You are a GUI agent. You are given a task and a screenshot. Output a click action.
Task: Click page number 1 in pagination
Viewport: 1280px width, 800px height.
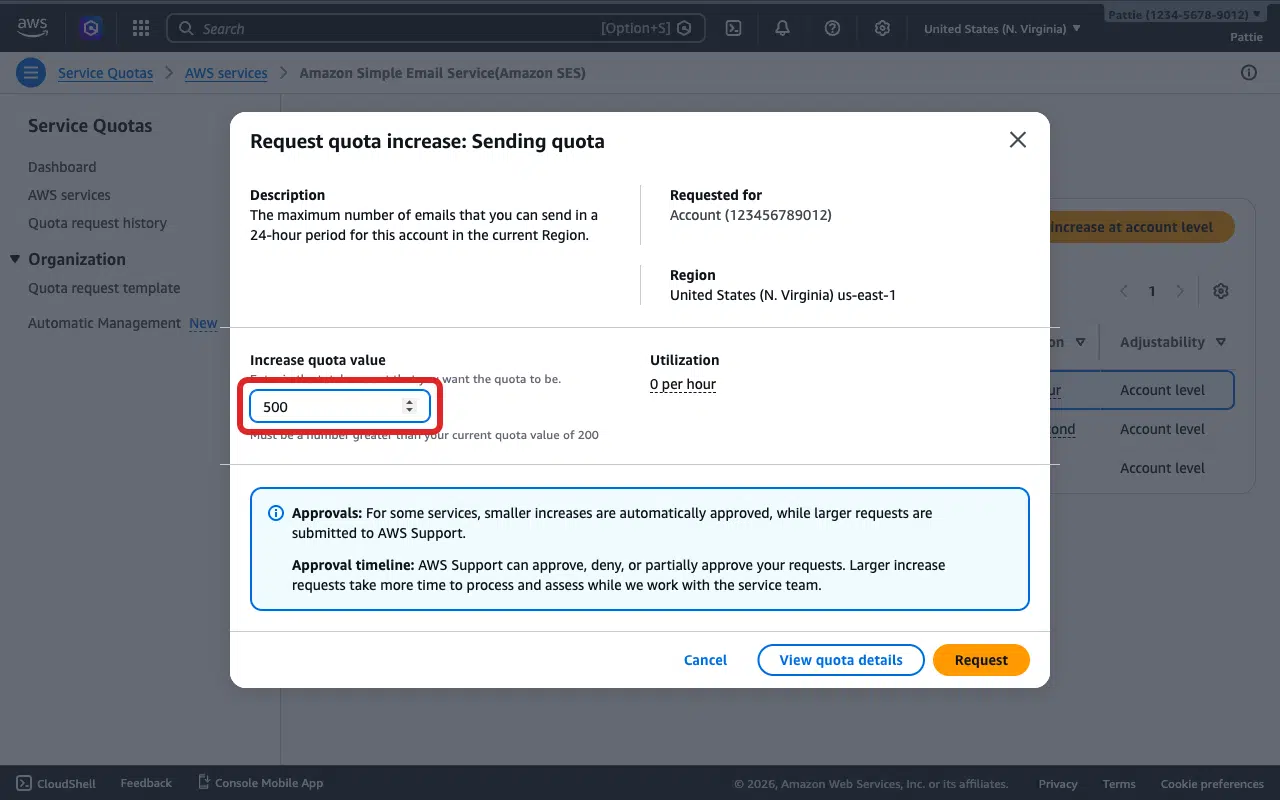(1152, 291)
